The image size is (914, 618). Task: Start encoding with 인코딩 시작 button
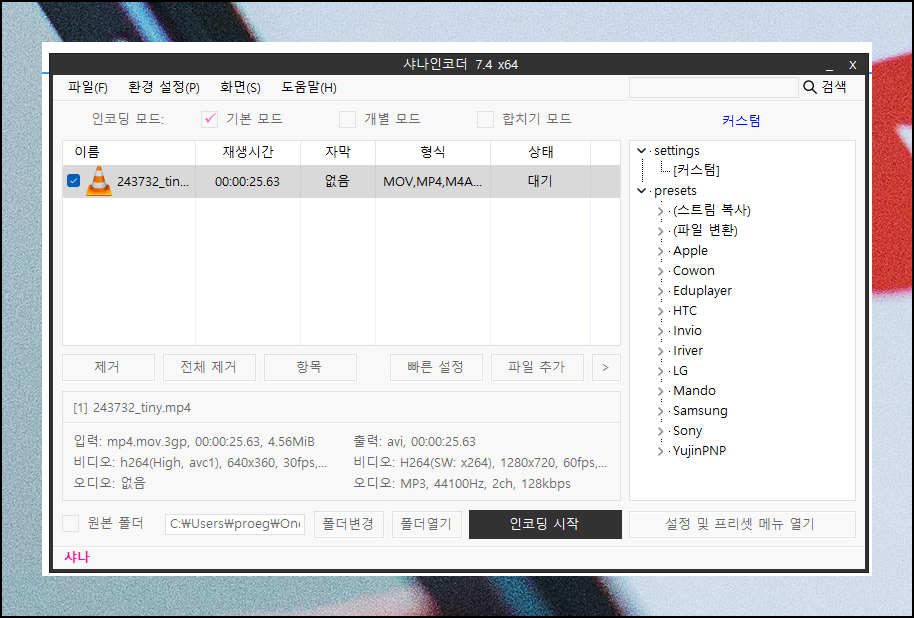545,524
